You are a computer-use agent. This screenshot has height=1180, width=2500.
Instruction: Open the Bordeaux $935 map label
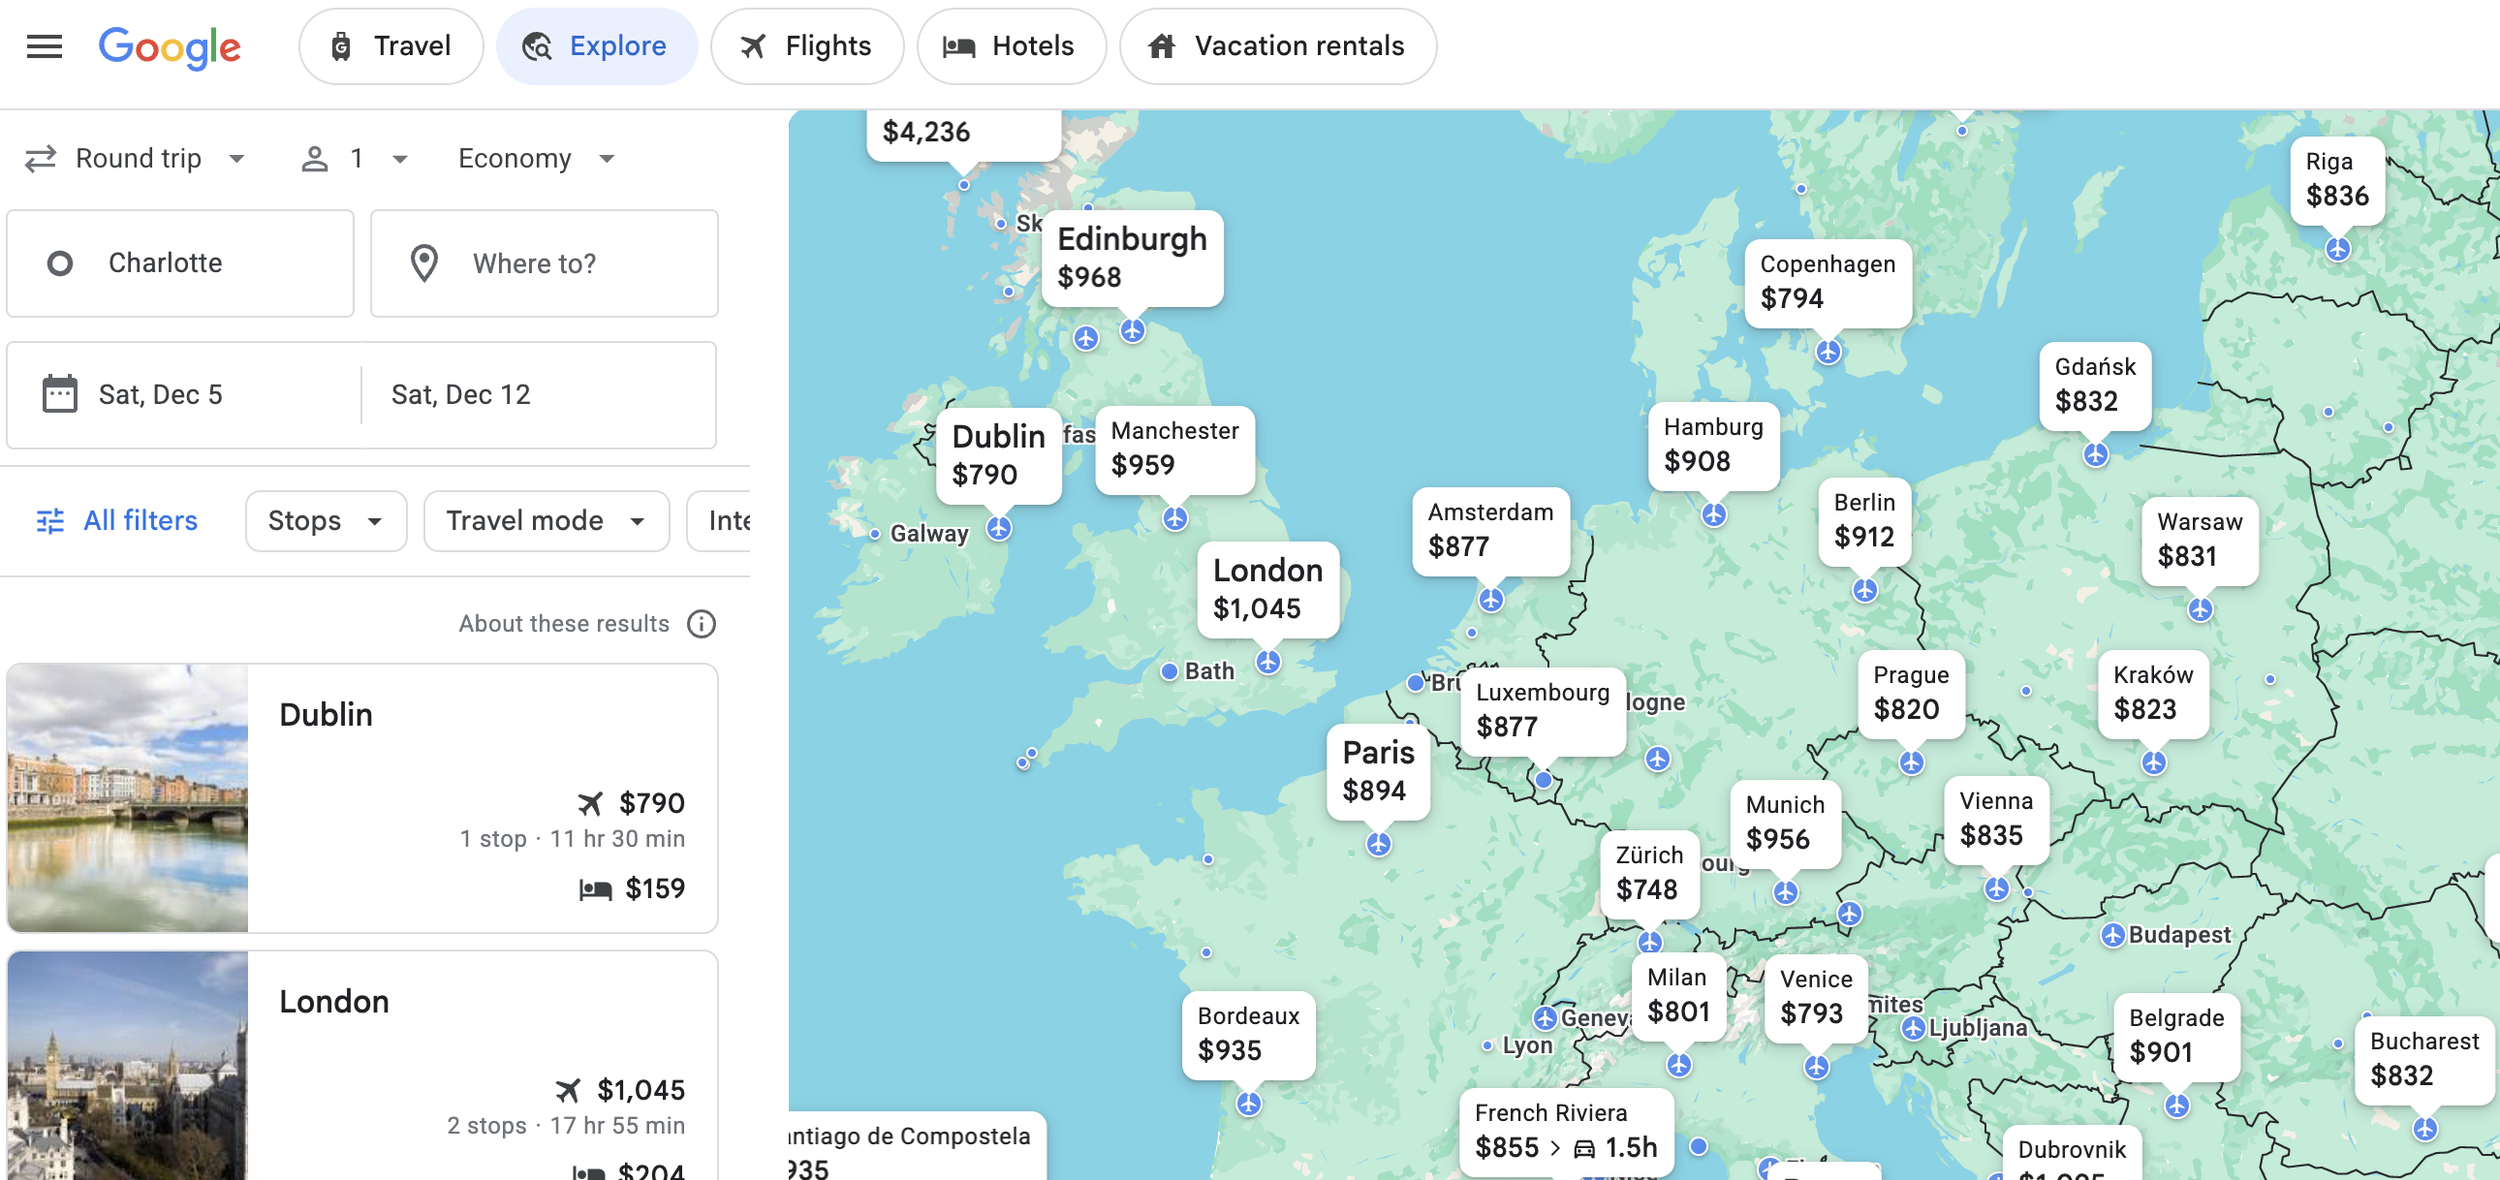(1249, 1035)
